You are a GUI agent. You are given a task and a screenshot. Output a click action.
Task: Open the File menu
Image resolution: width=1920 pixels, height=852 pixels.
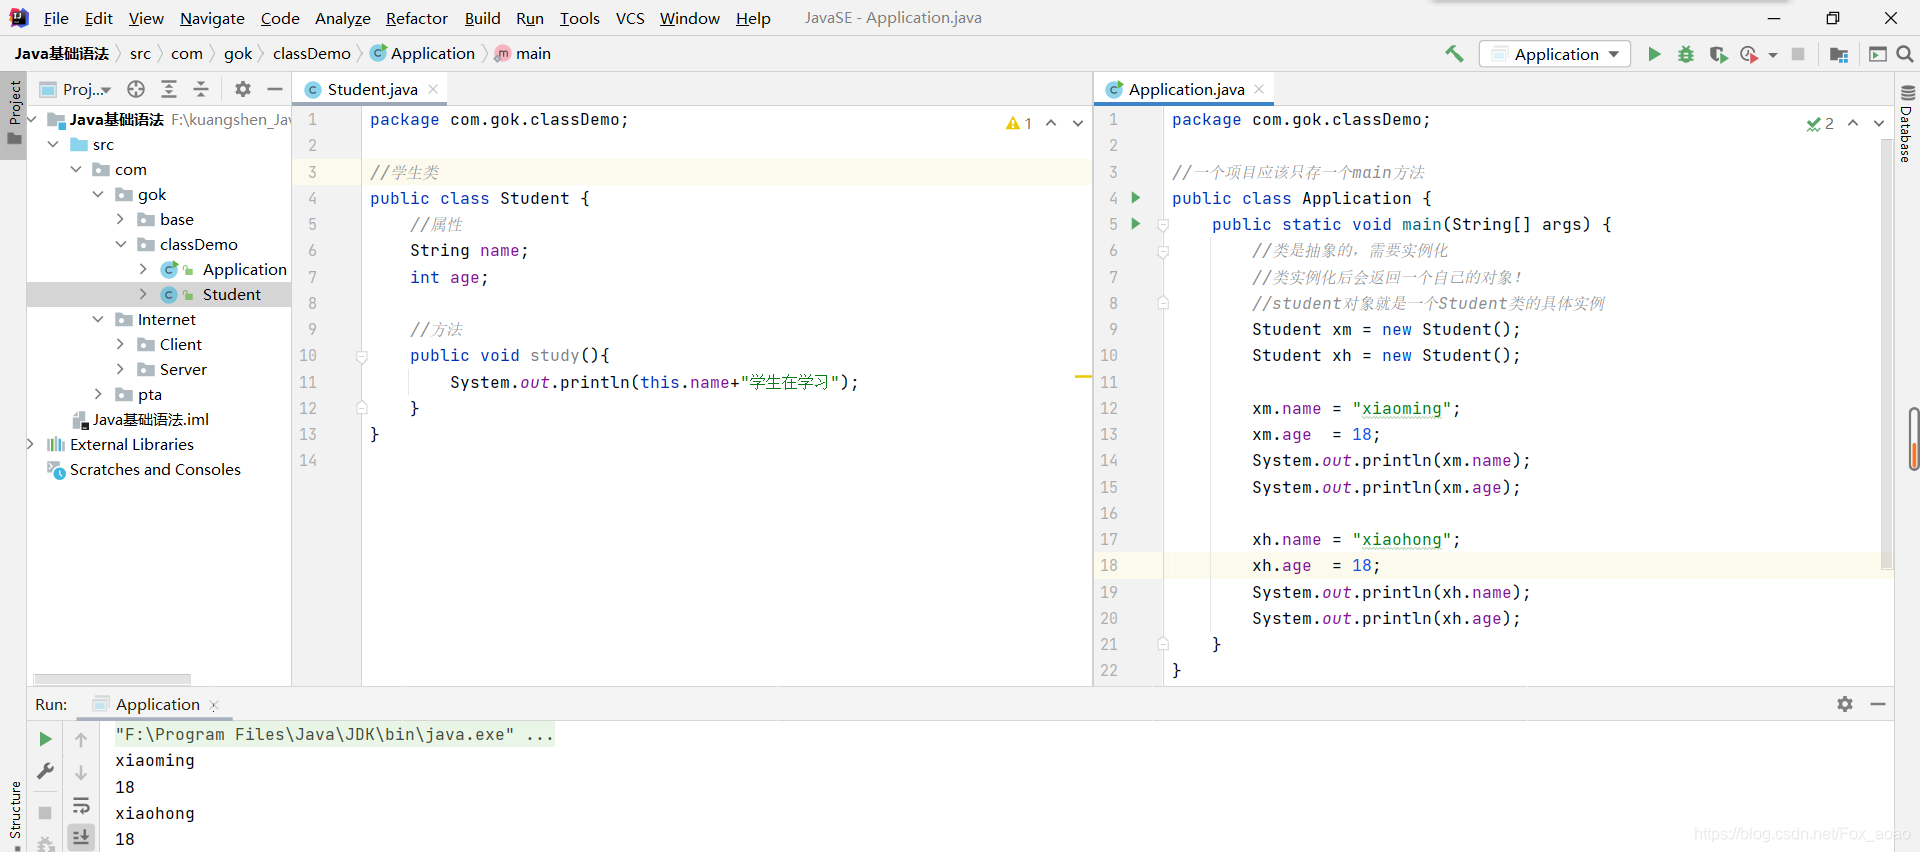click(x=56, y=18)
